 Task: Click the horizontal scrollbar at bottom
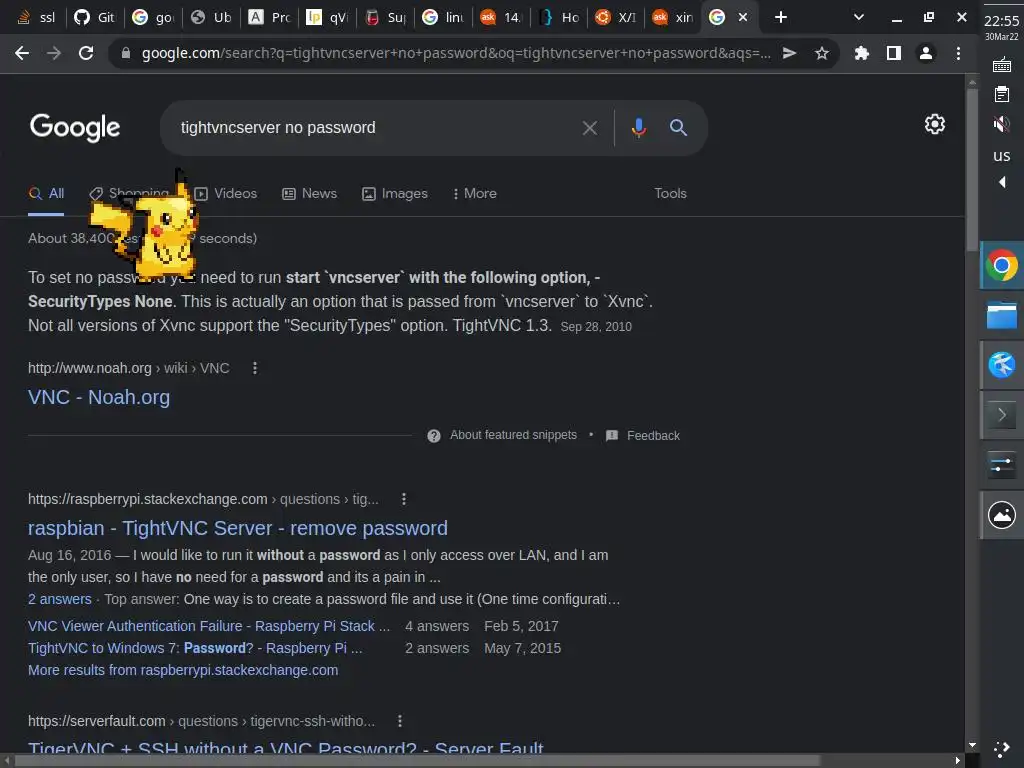point(418,761)
